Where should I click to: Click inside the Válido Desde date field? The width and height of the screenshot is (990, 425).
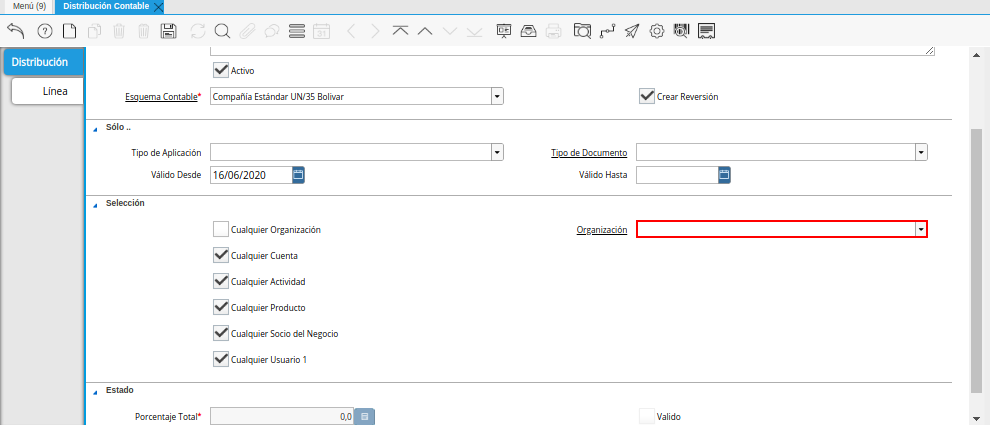(251, 175)
